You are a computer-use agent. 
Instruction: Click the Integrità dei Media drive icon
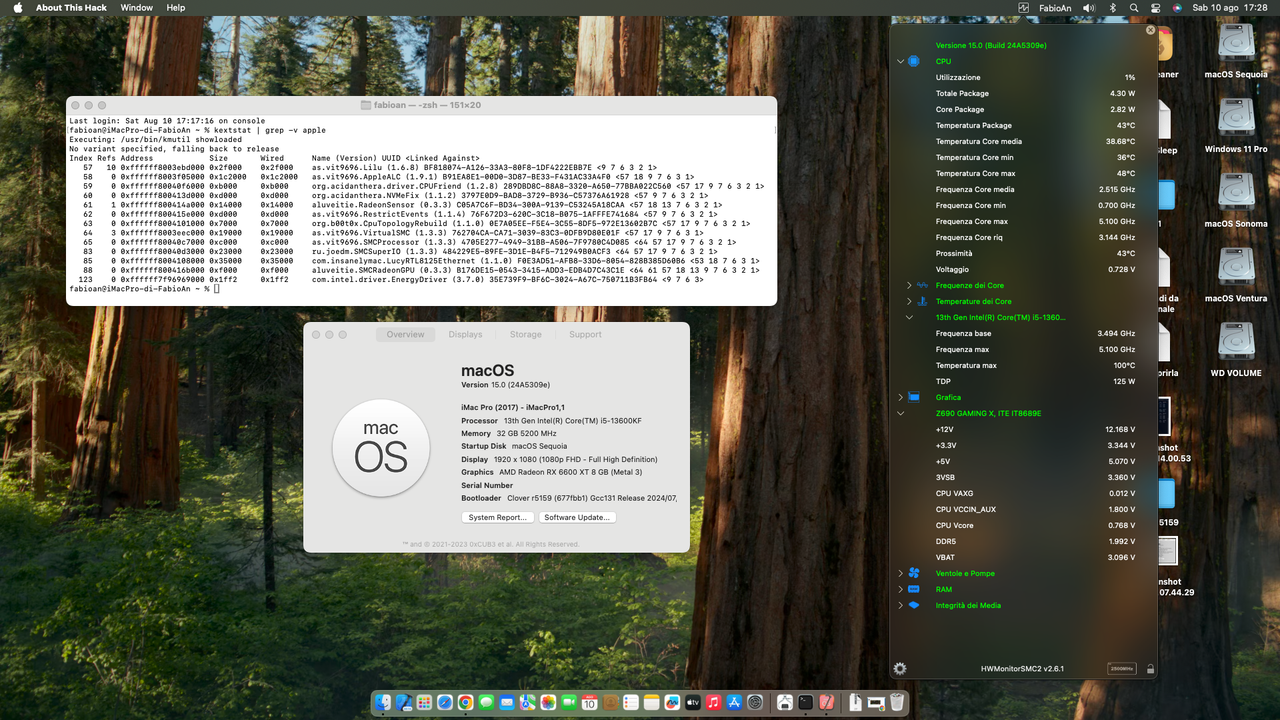tap(914, 605)
